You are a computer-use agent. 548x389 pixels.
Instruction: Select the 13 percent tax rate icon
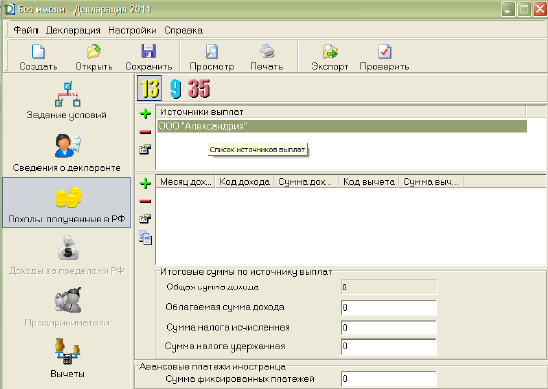149,88
